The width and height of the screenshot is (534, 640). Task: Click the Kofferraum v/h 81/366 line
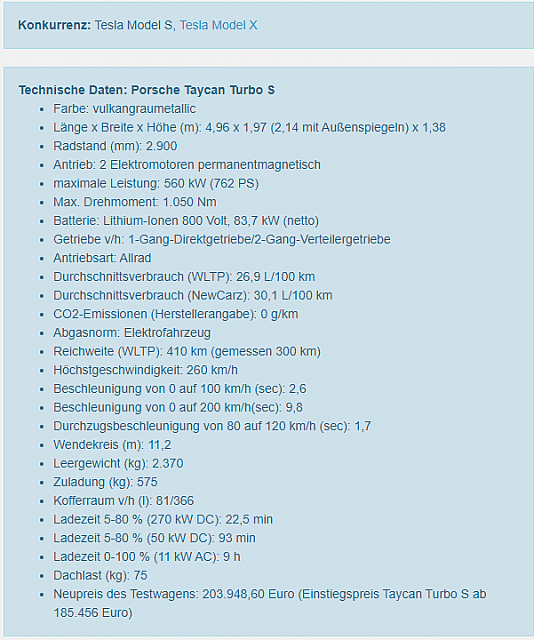124,501
